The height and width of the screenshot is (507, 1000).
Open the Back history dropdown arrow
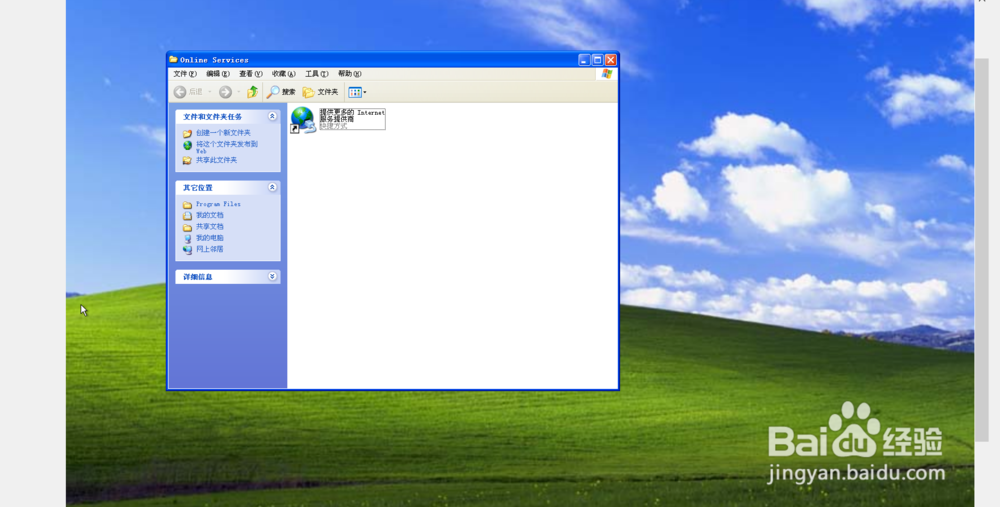click(210, 92)
